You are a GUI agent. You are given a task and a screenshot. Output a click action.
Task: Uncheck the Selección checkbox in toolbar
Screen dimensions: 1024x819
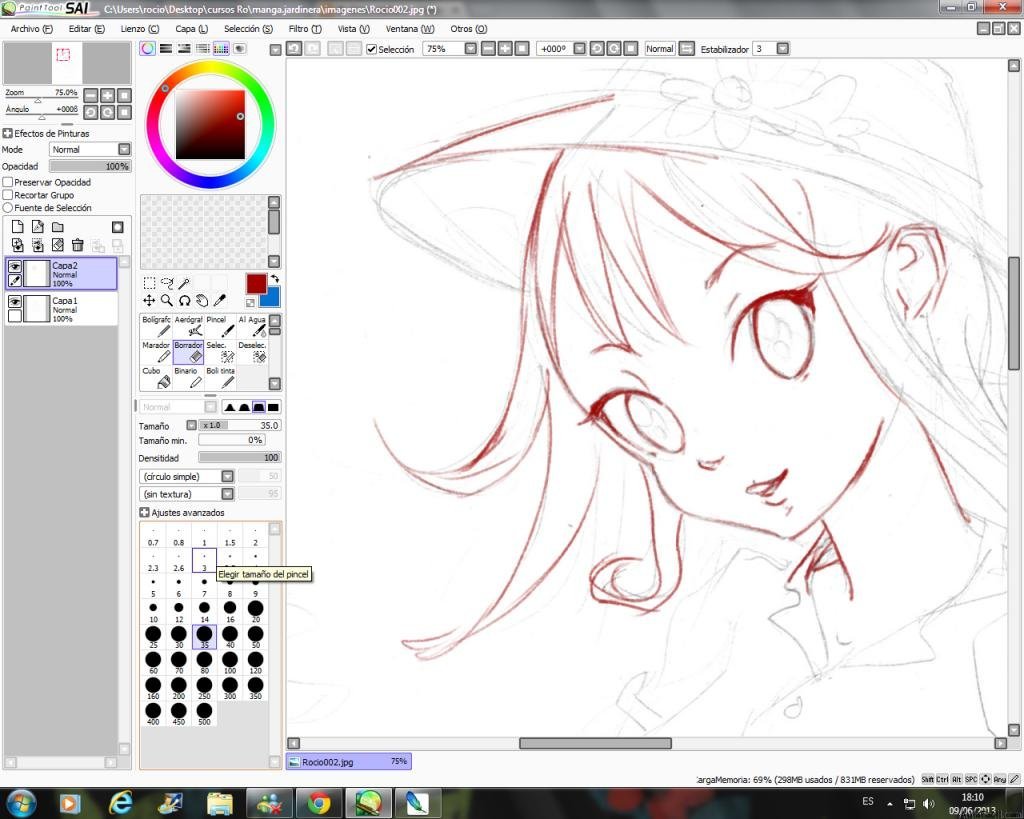372,50
